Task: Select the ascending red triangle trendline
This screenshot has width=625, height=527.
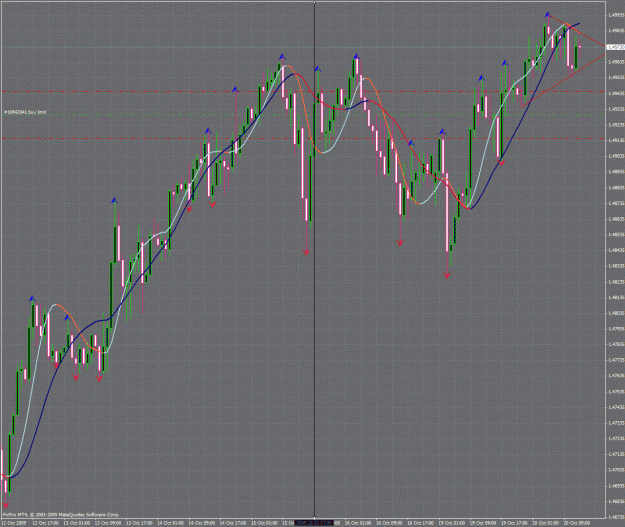Action: coord(563,80)
